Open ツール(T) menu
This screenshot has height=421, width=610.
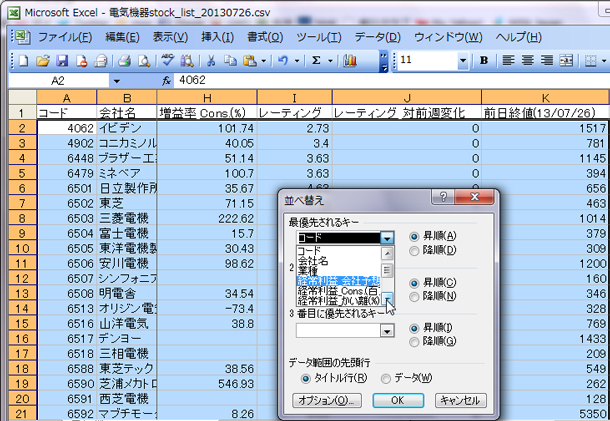(x=319, y=37)
